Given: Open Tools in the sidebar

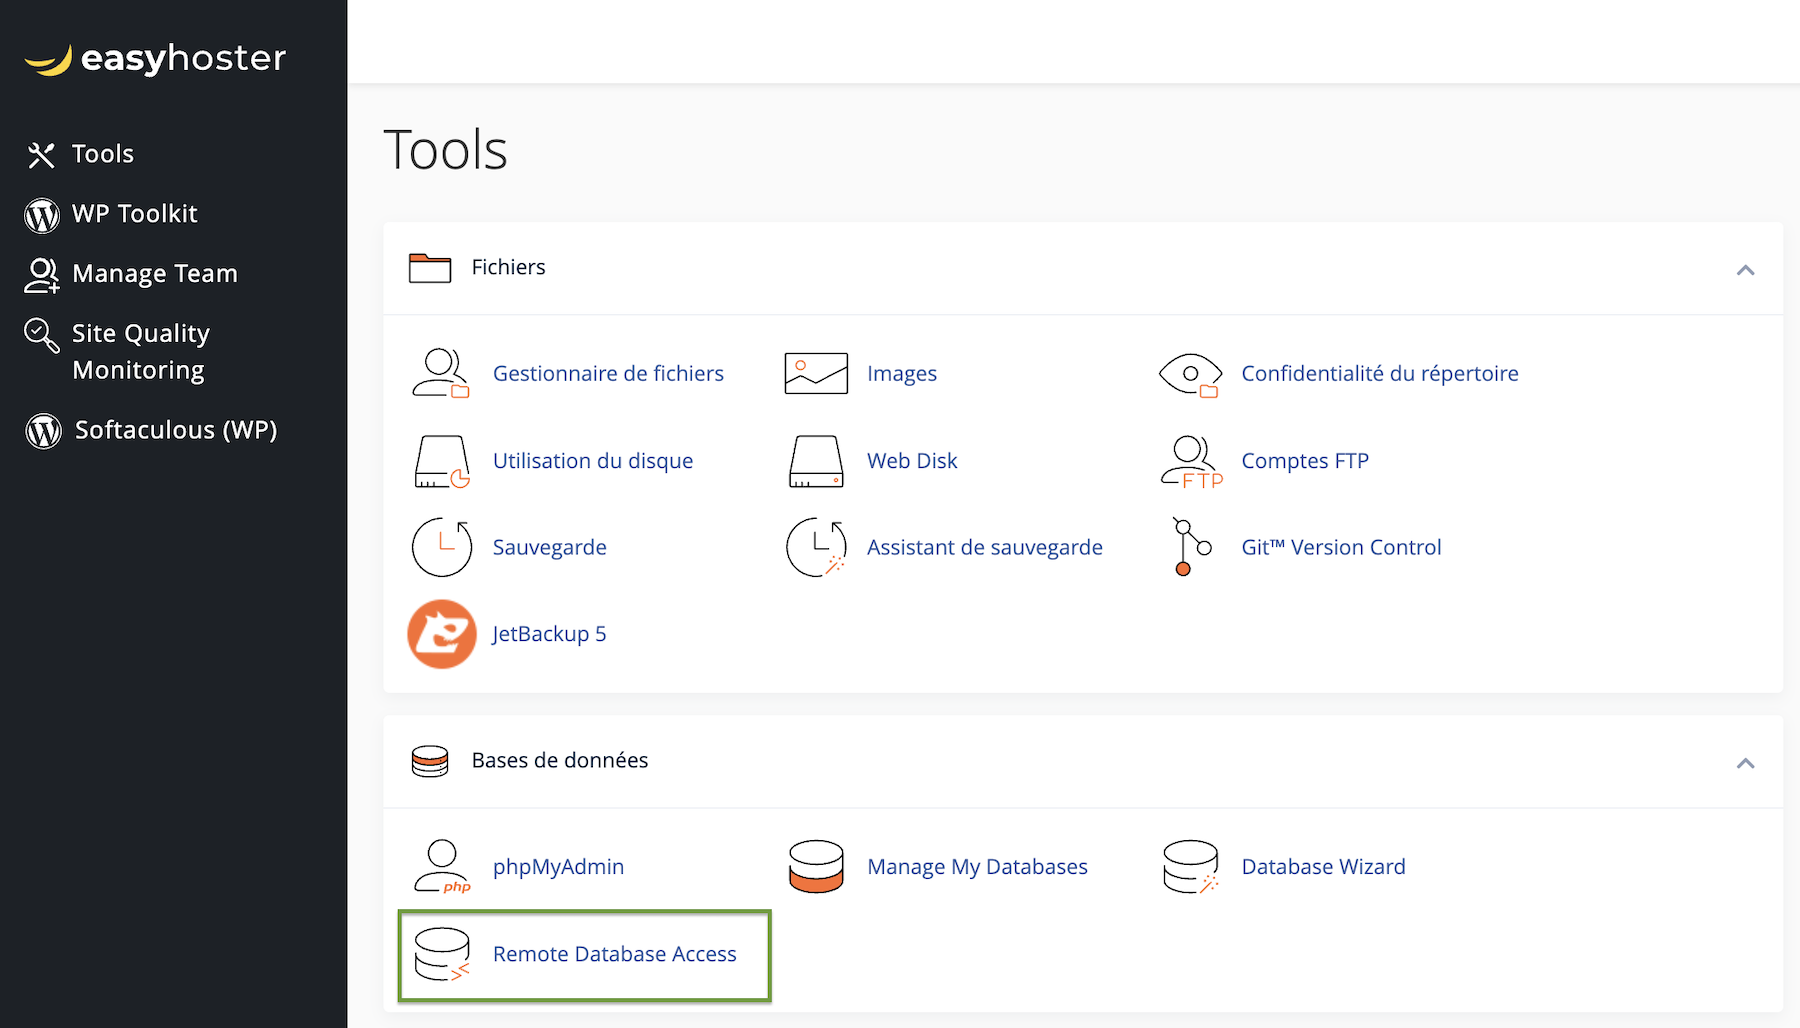Looking at the screenshot, I should [102, 154].
